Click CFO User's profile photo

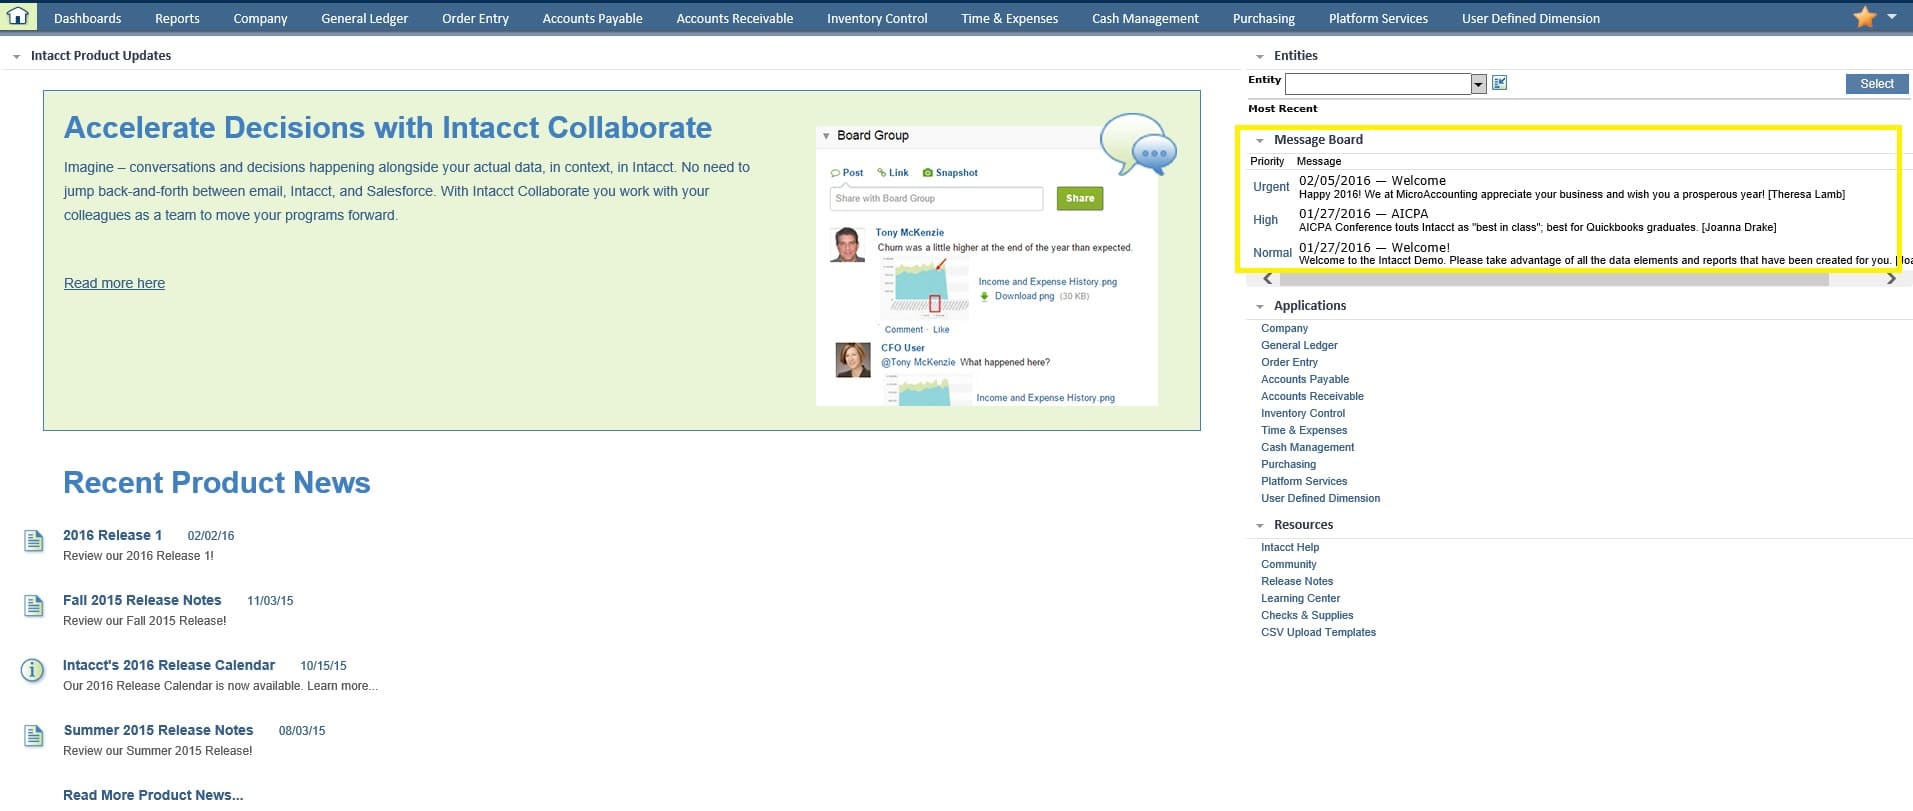[853, 360]
